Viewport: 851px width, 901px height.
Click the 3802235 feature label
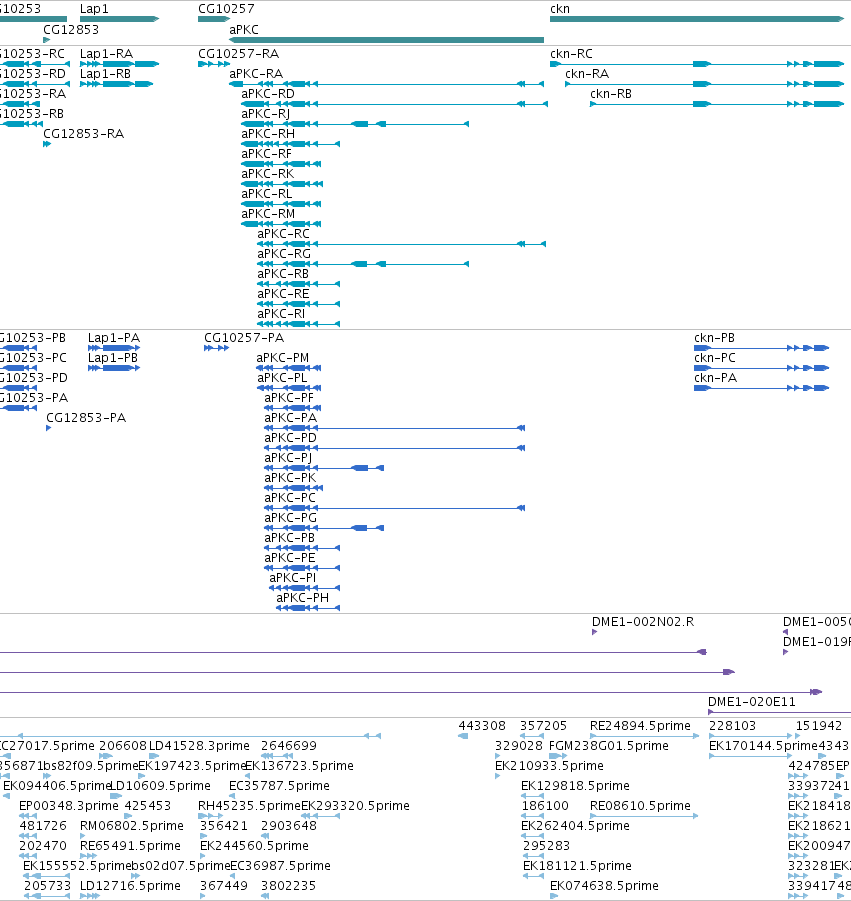point(288,885)
